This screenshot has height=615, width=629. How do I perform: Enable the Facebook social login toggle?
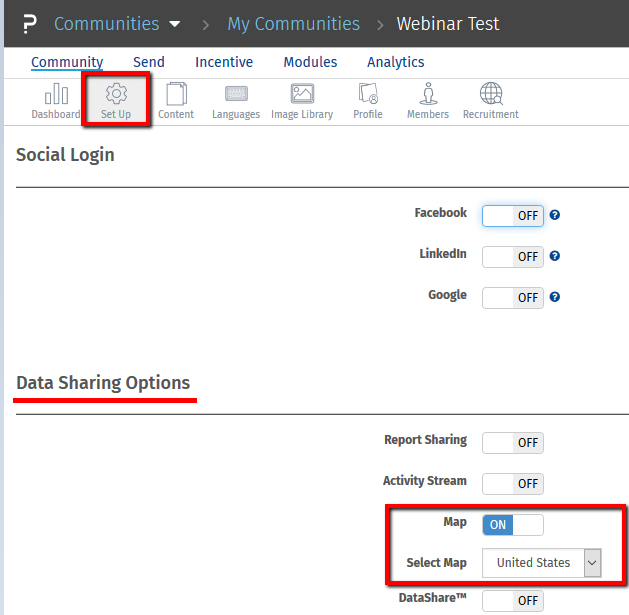point(513,215)
